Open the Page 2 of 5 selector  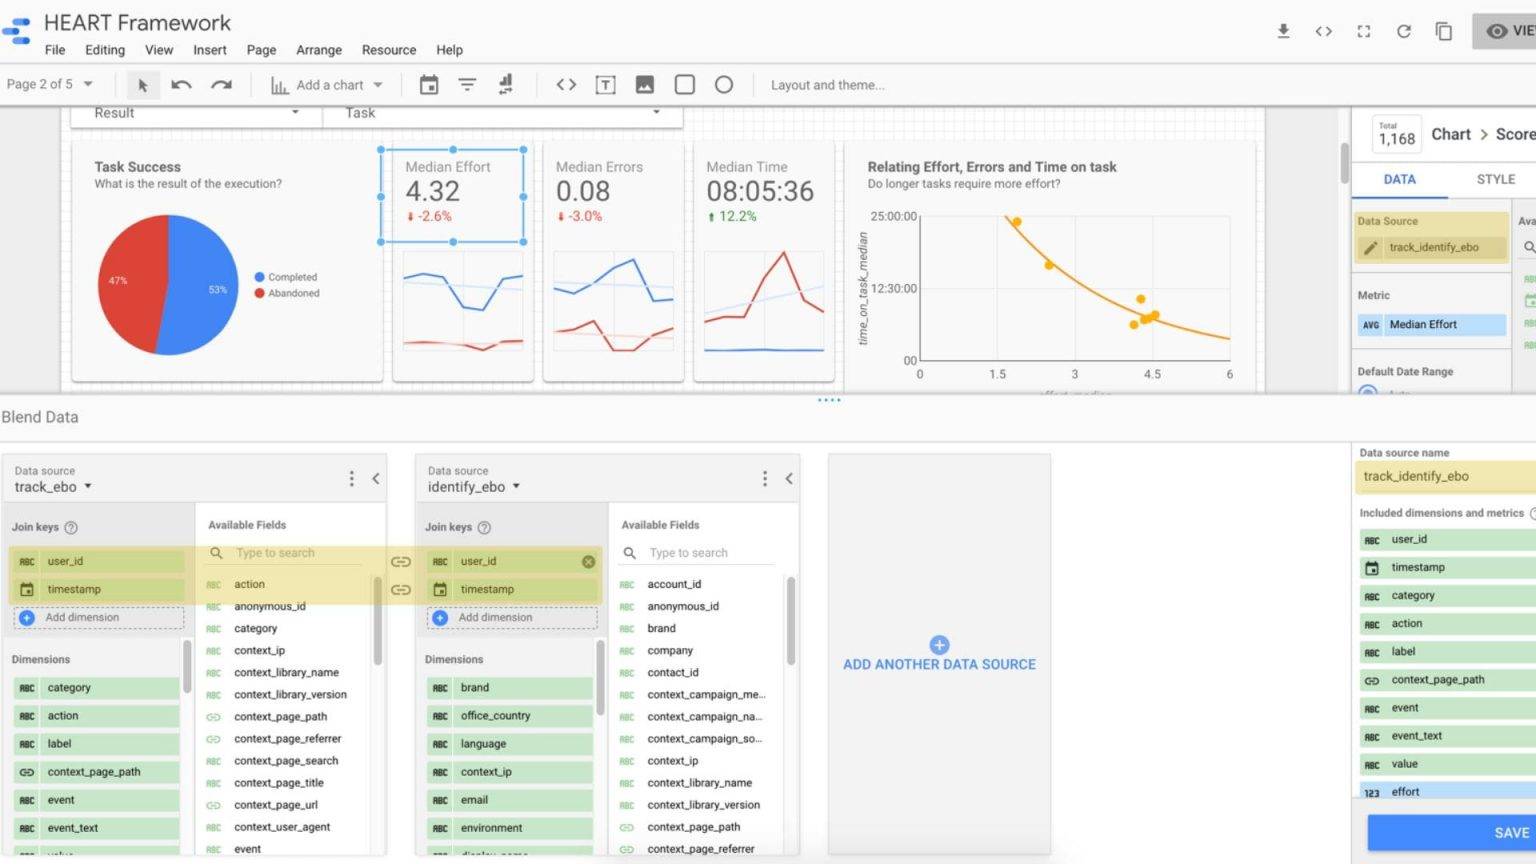tap(50, 84)
